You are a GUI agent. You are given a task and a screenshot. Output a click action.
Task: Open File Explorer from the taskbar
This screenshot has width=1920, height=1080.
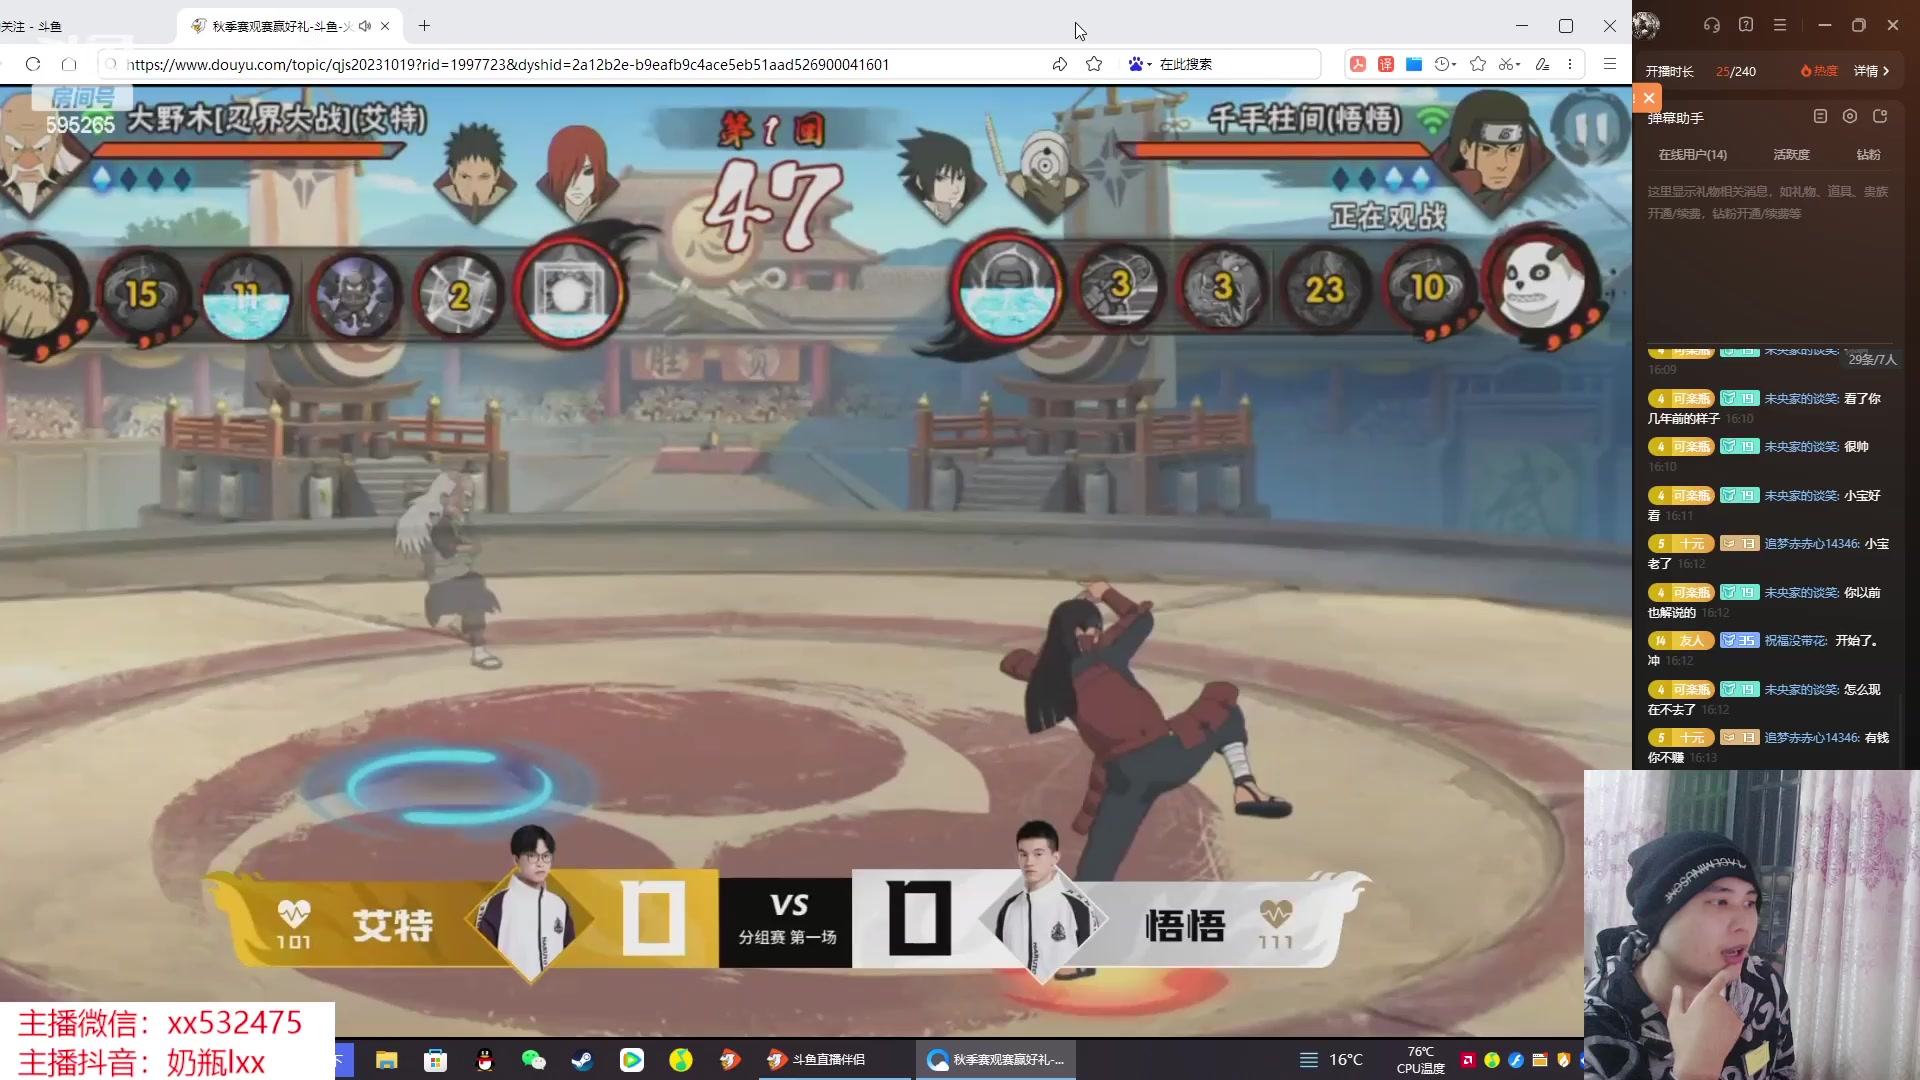click(x=387, y=1060)
